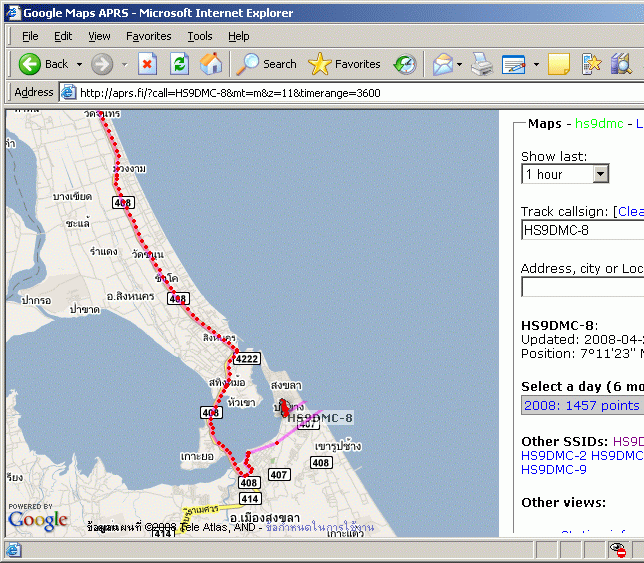Click the grey Forward arrow icon
This screenshot has width=644, height=563.
(x=102, y=64)
